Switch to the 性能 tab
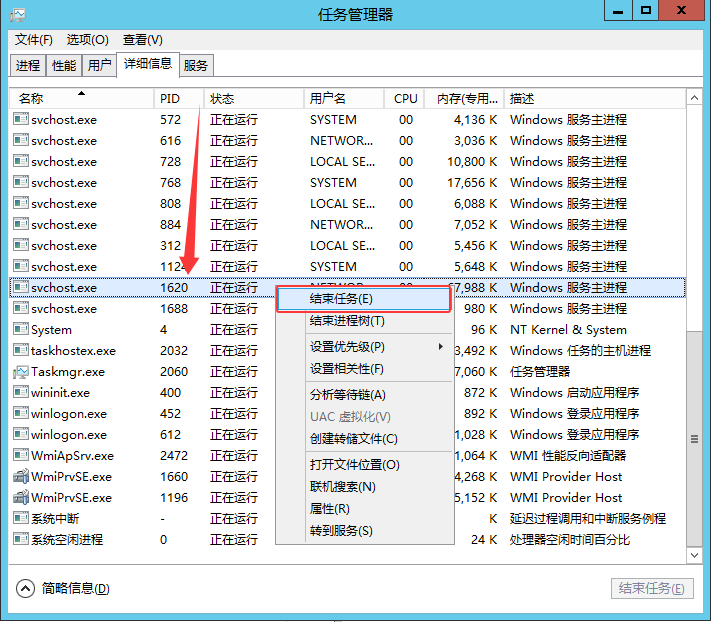 tap(63, 66)
